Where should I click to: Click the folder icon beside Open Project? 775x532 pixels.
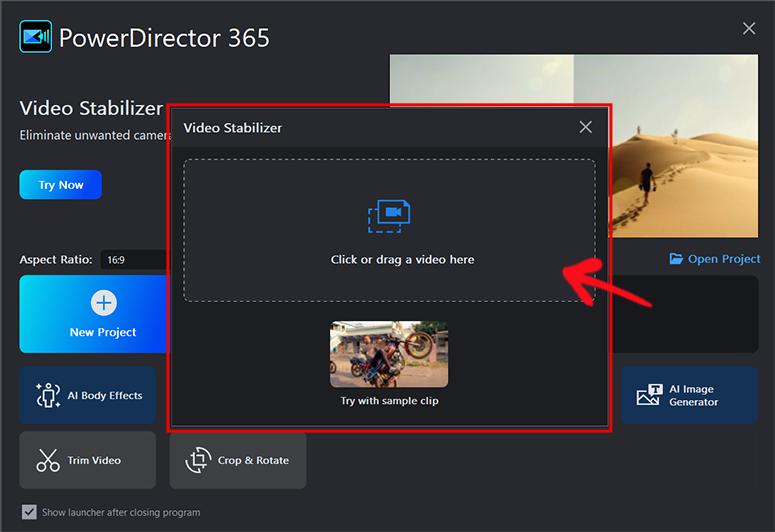pos(676,259)
